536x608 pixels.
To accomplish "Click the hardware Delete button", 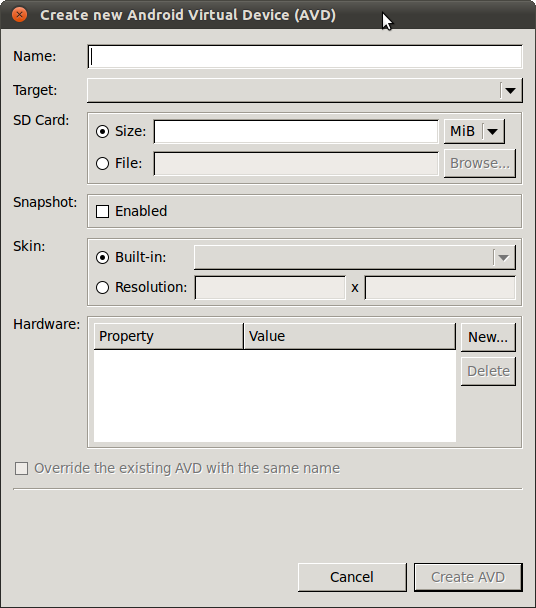I will pyautogui.click(x=488, y=371).
